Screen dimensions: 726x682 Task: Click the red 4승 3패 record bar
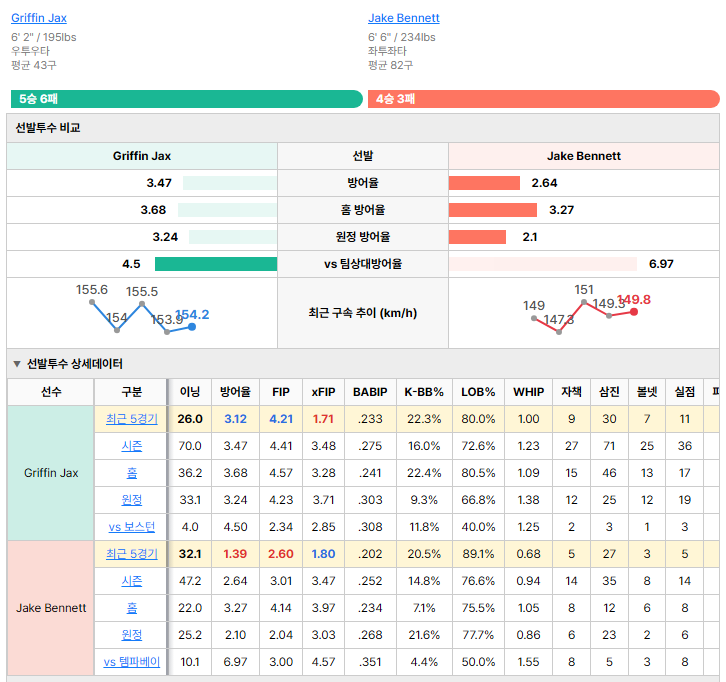tap(544, 99)
